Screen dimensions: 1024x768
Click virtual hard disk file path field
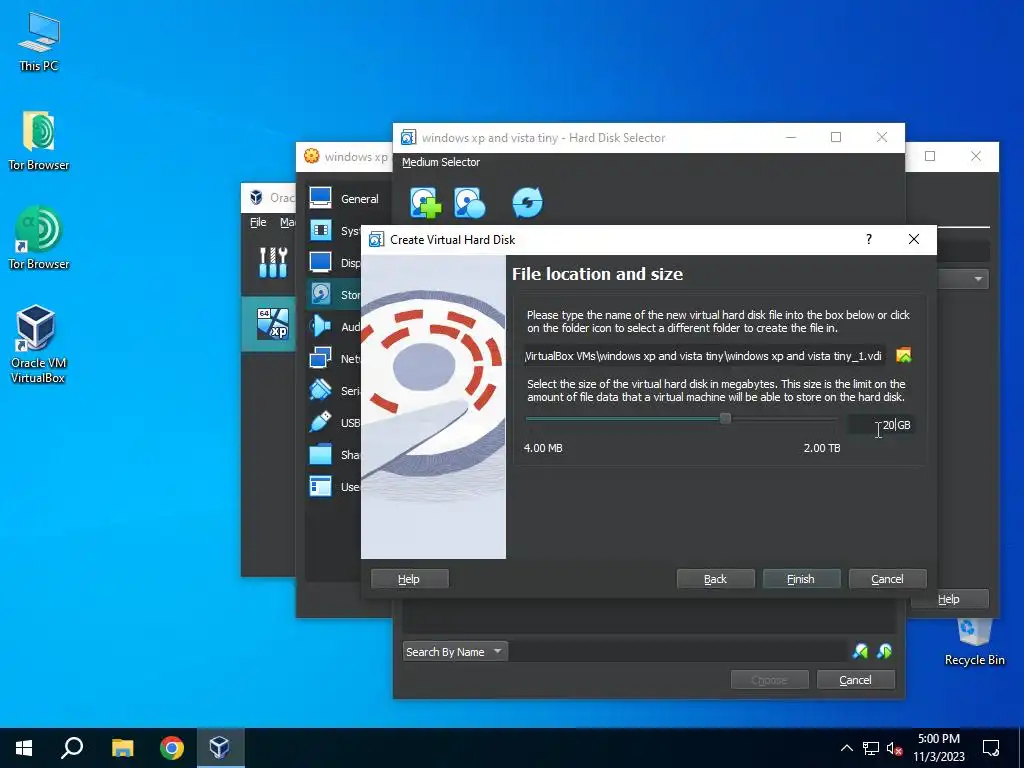coord(705,356)
